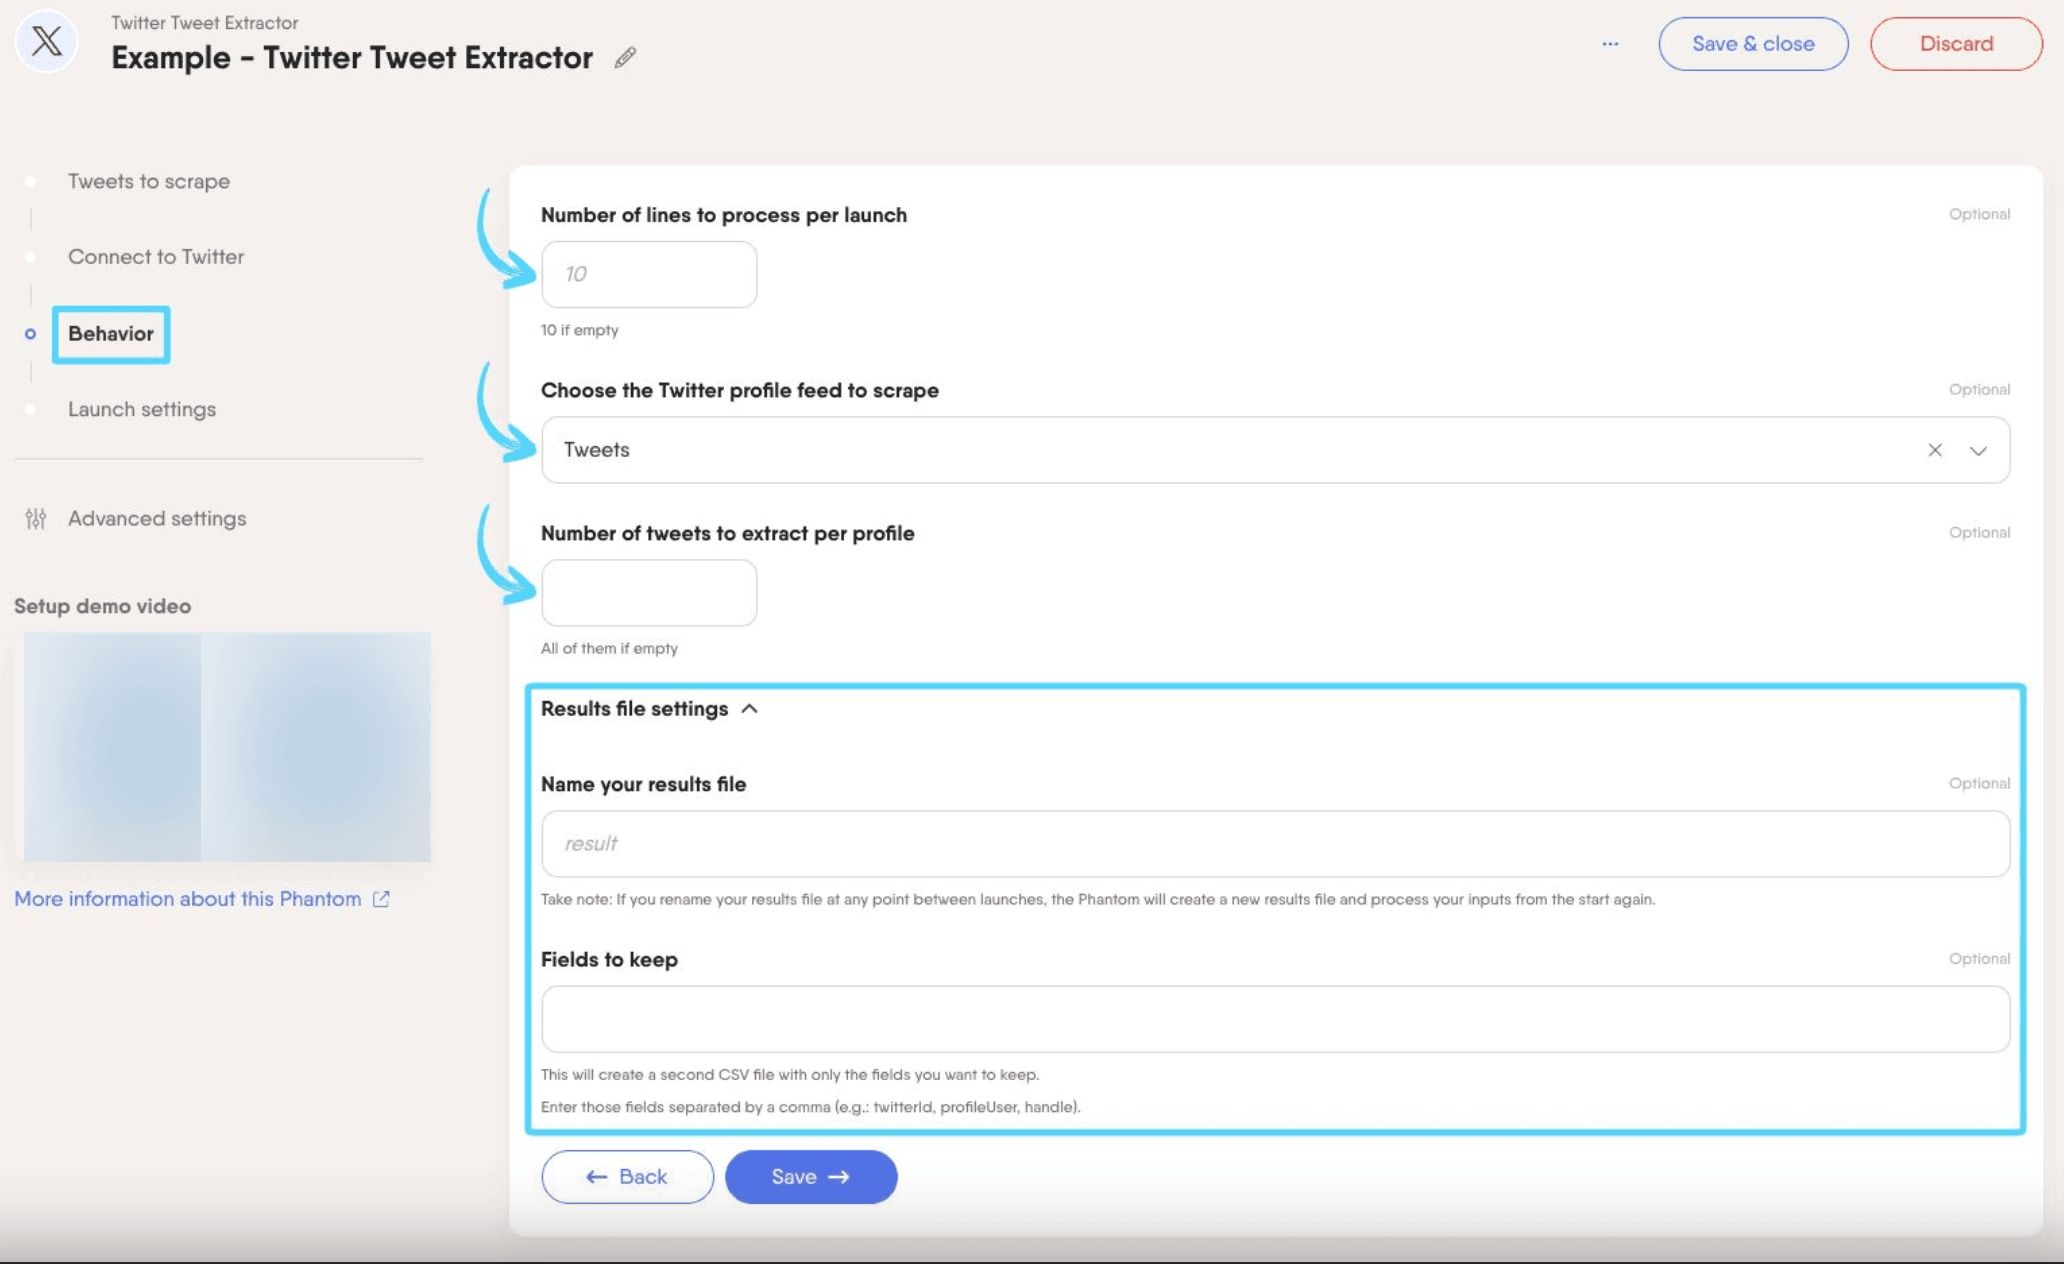Viewport: 2064px width, 1264px height.
Task: Open More information about this Phantom link
Action: pyautogui.click(x=188, y=899)
